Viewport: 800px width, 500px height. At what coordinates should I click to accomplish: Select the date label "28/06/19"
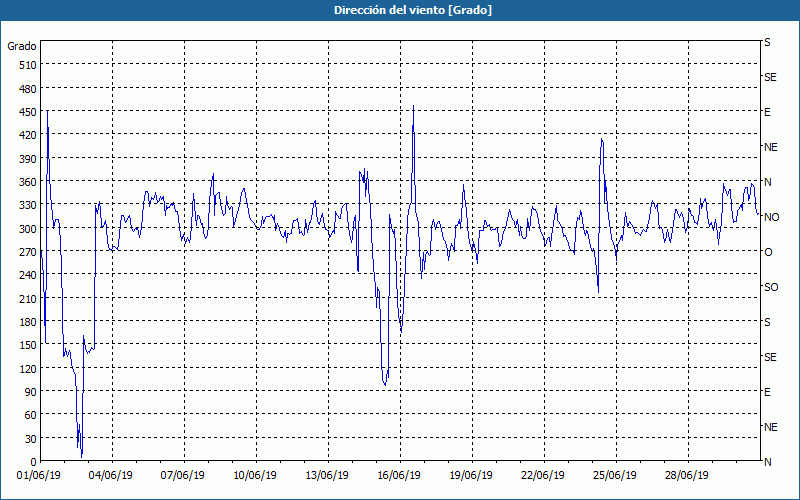687,476
